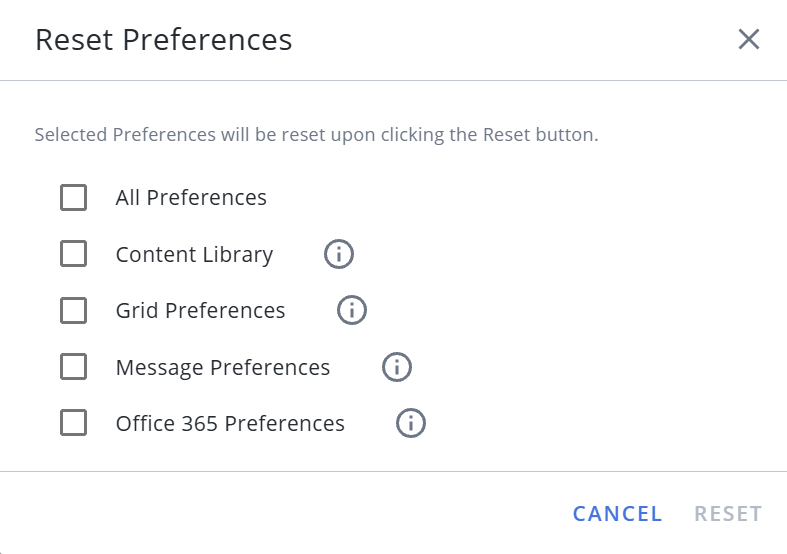Enable the All Preferences checkbox
The width and height of the screenshot is (787, 554).
[x=74, y=198]
